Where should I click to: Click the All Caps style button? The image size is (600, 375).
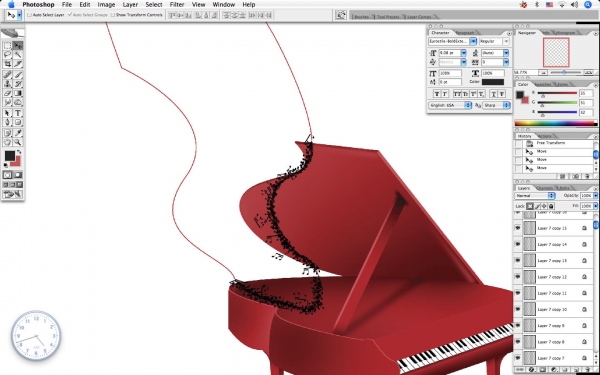tap(457, 94)
